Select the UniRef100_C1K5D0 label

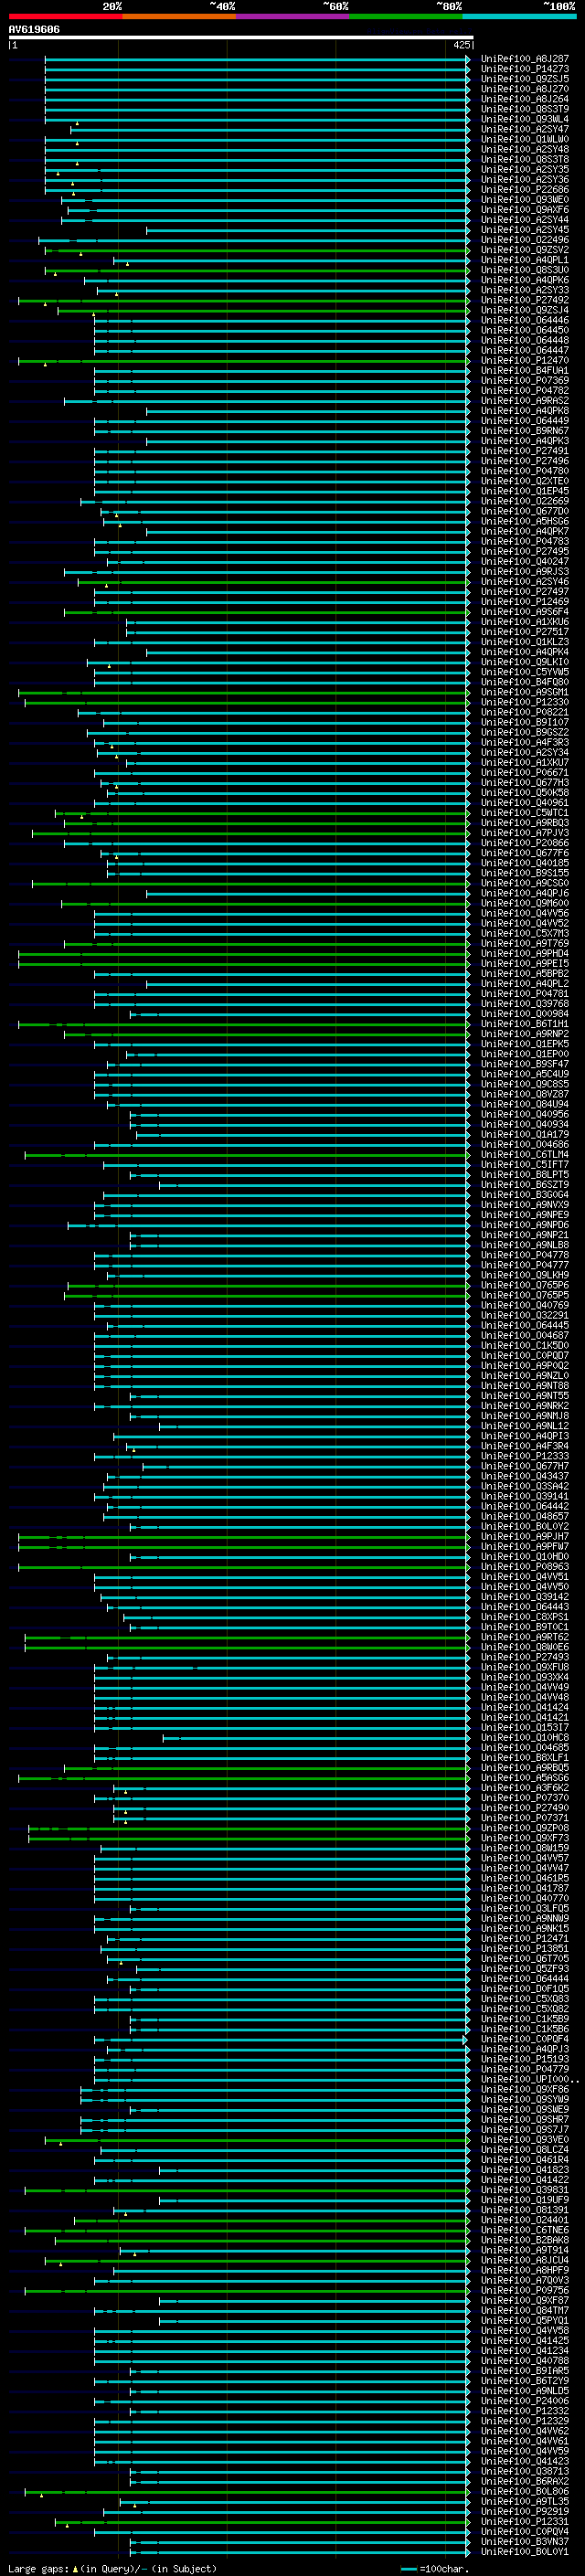click(524, 1346)
